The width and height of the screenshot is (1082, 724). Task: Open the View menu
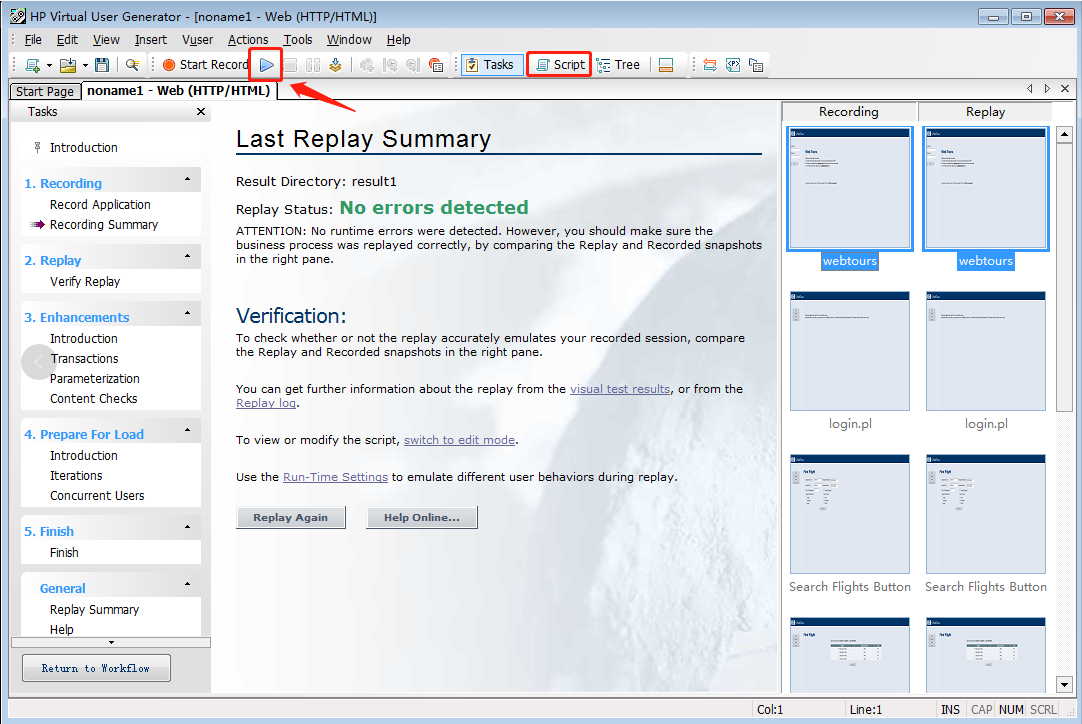106,39
